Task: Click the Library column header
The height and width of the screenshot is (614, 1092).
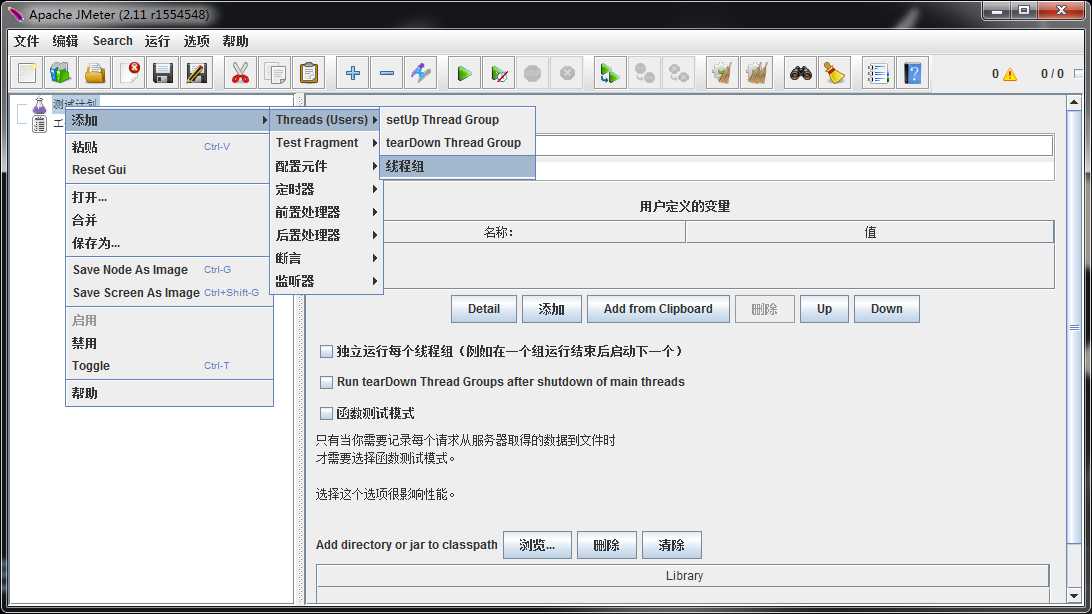Action: point(683,576)
